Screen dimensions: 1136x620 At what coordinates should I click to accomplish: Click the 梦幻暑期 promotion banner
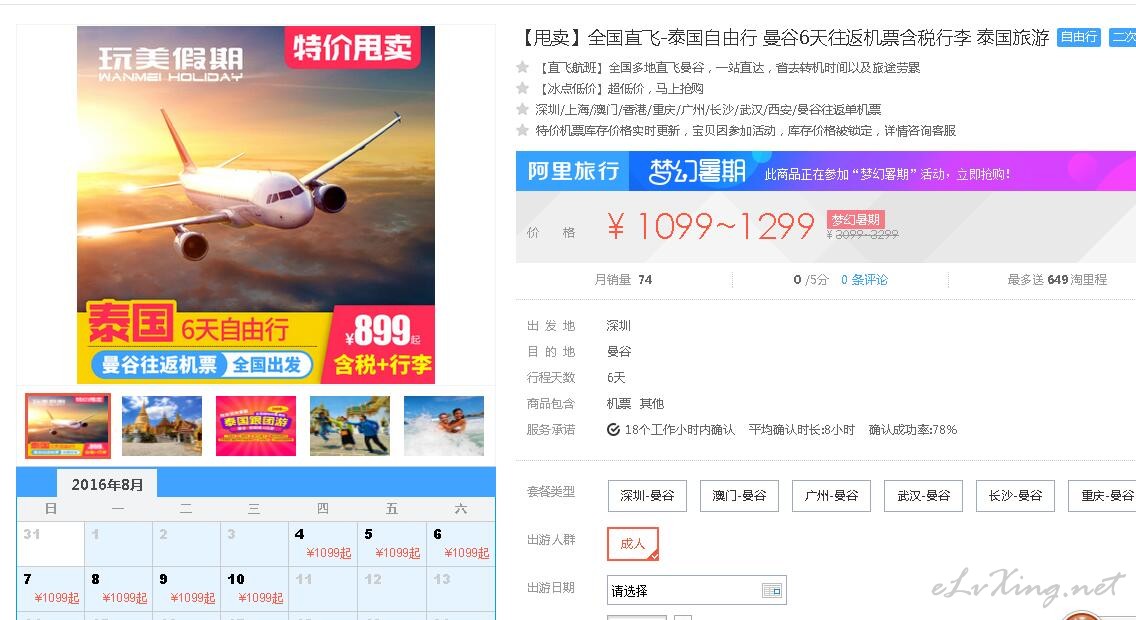click(x=826, y=171)
